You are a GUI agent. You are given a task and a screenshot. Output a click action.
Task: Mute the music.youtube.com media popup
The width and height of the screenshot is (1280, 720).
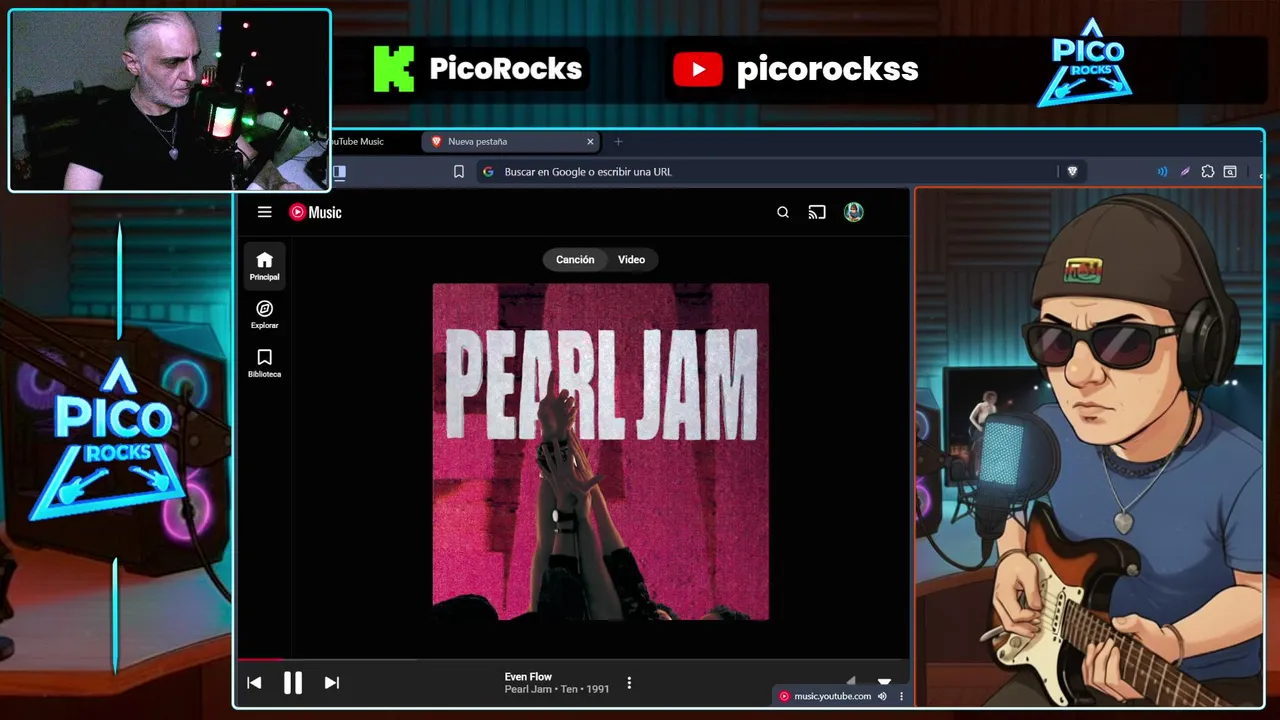click(x=882, y=696)
